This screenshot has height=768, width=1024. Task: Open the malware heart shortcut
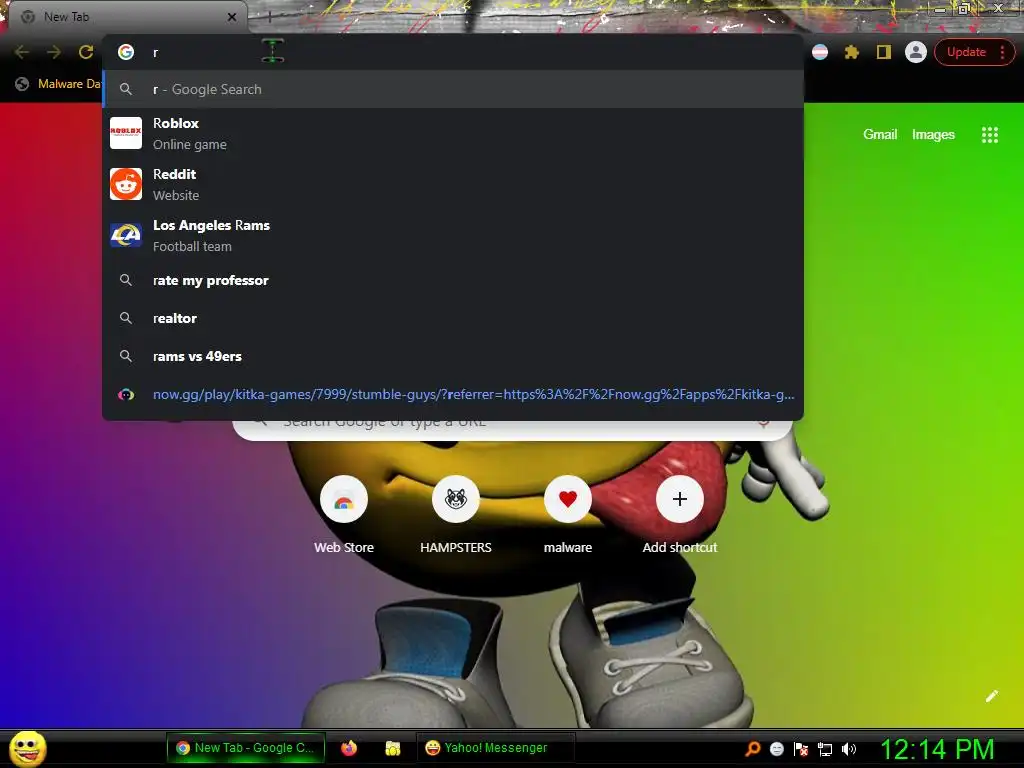[568, 515]
